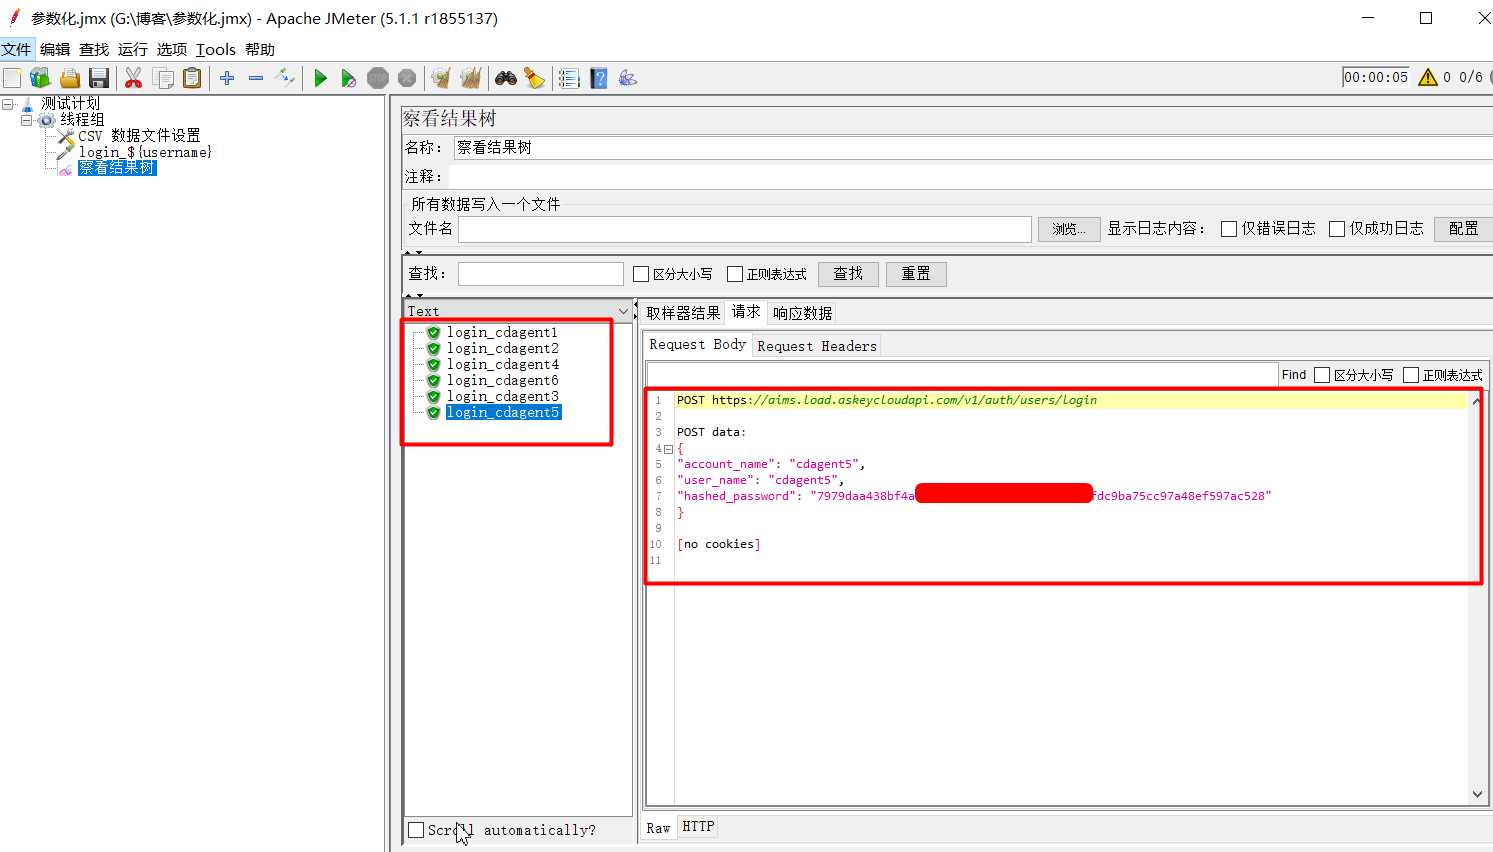Viewport: 1493px width, 852px height.
Task: Click the 文件名 input field
Action: pos(745,229)
